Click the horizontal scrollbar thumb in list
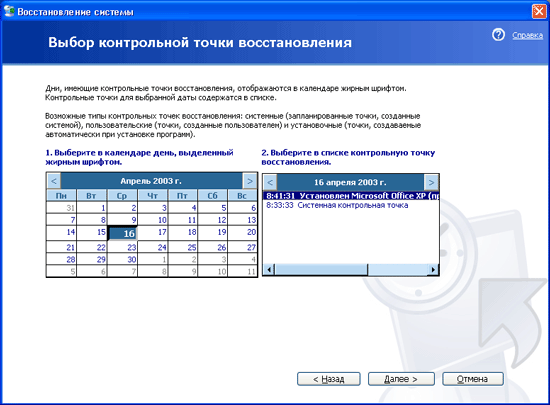This screenshot has width=550, height=405. pyautogui.click(x=322, y=270)
